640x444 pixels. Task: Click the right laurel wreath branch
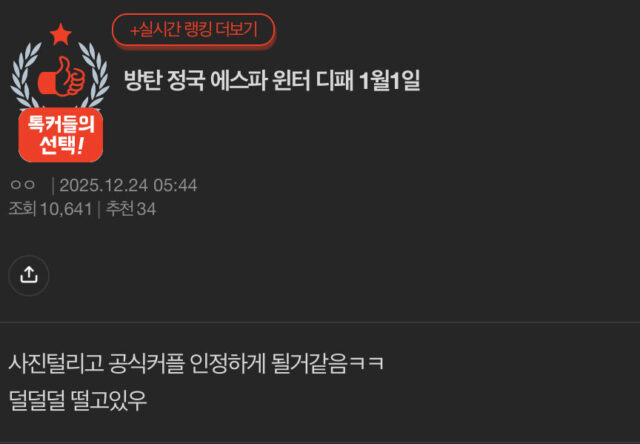[94, 76]
